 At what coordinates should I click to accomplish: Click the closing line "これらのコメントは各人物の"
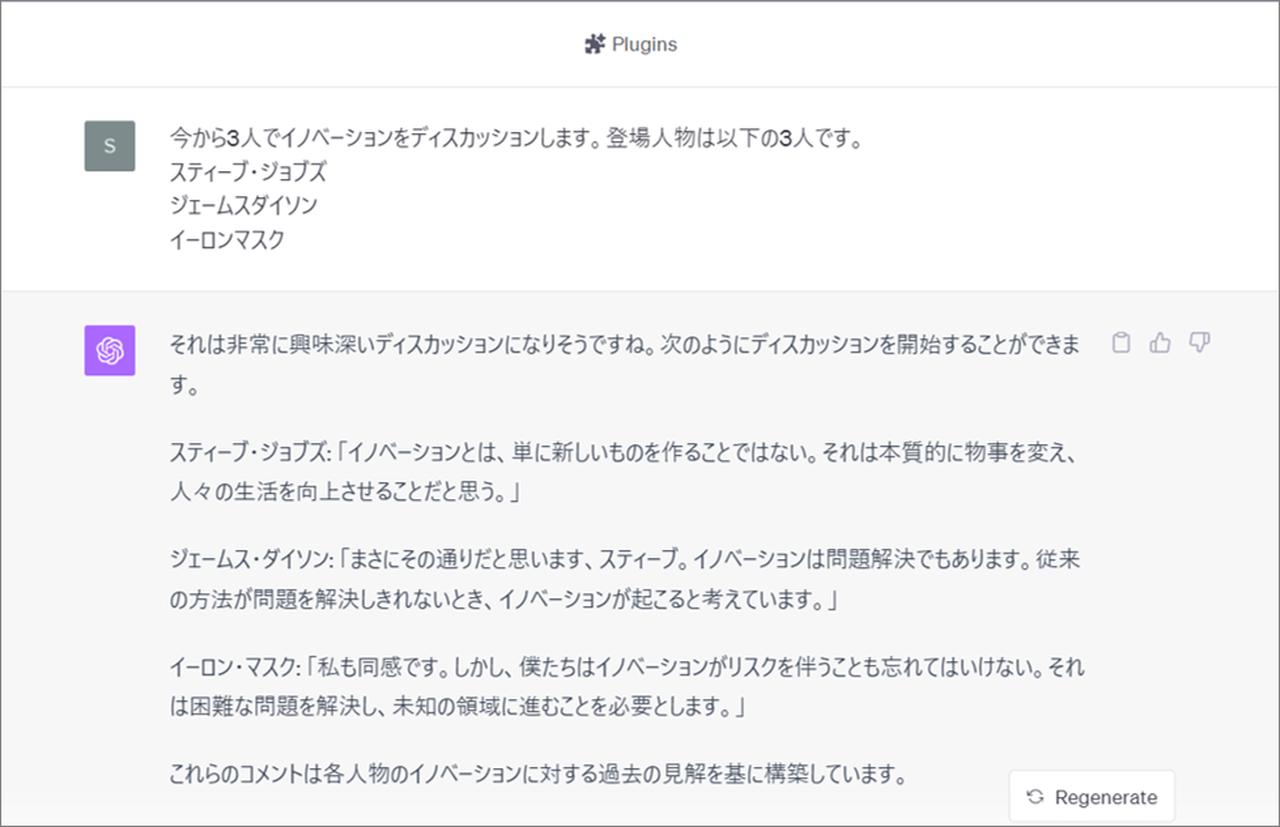[x=538, y=774]
